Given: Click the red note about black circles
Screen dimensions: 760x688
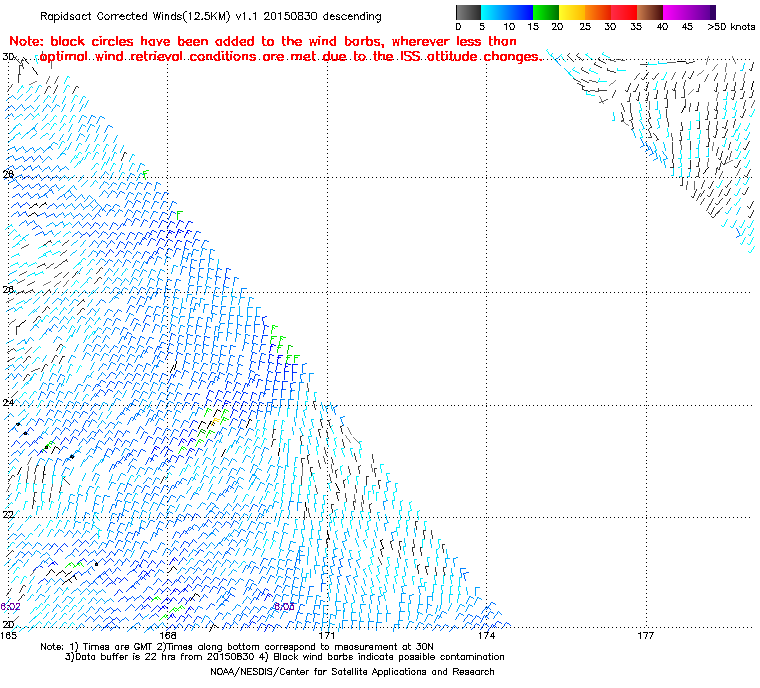Looking at the screenshot, I should point(275,49).
